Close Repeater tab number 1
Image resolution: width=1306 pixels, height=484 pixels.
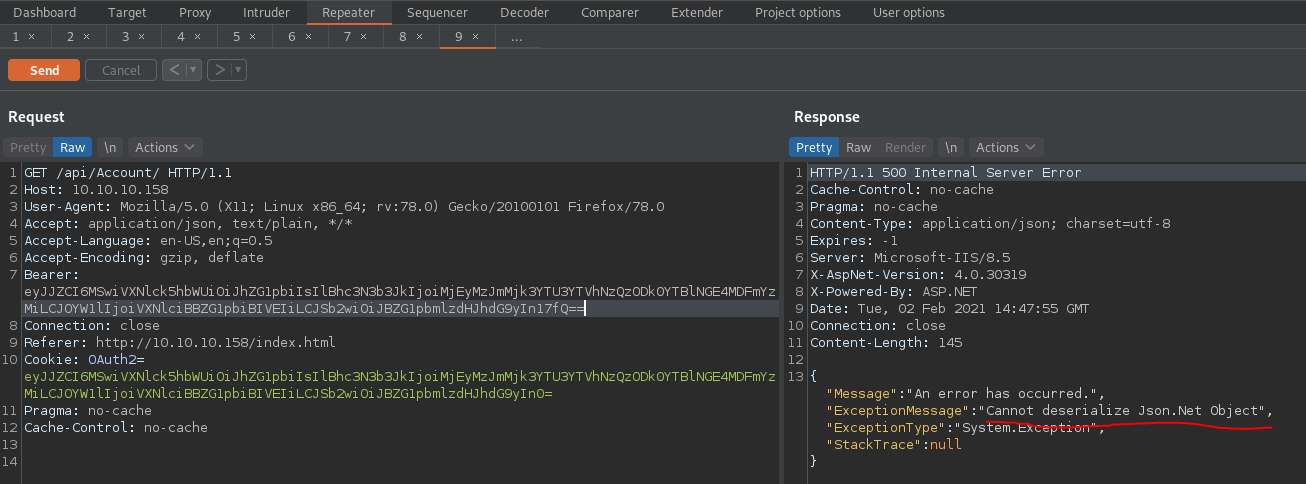point(31,36)
